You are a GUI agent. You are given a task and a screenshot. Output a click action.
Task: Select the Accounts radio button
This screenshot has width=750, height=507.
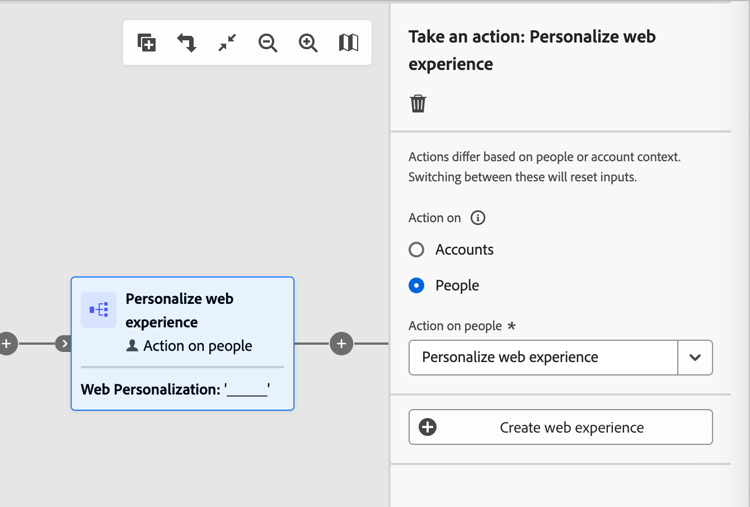417,250
